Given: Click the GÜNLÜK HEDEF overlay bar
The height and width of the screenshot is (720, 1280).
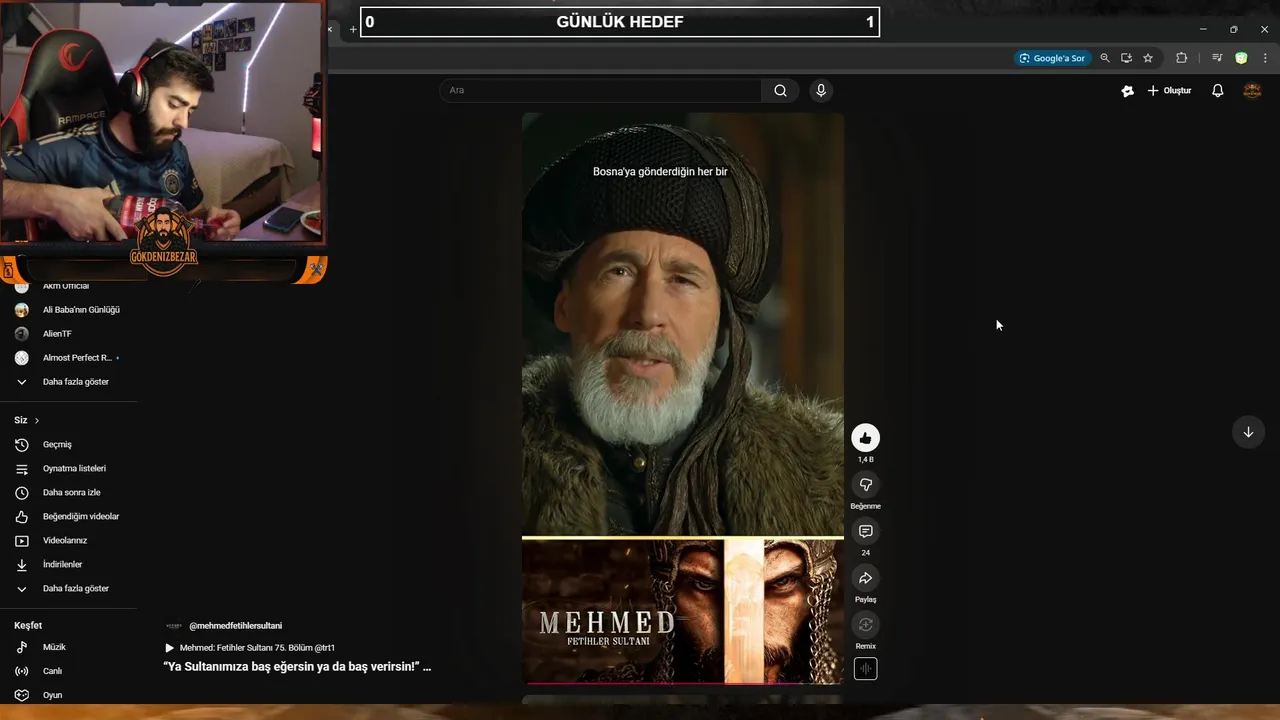Looking at the screenshot, I should tap(620, 22).
